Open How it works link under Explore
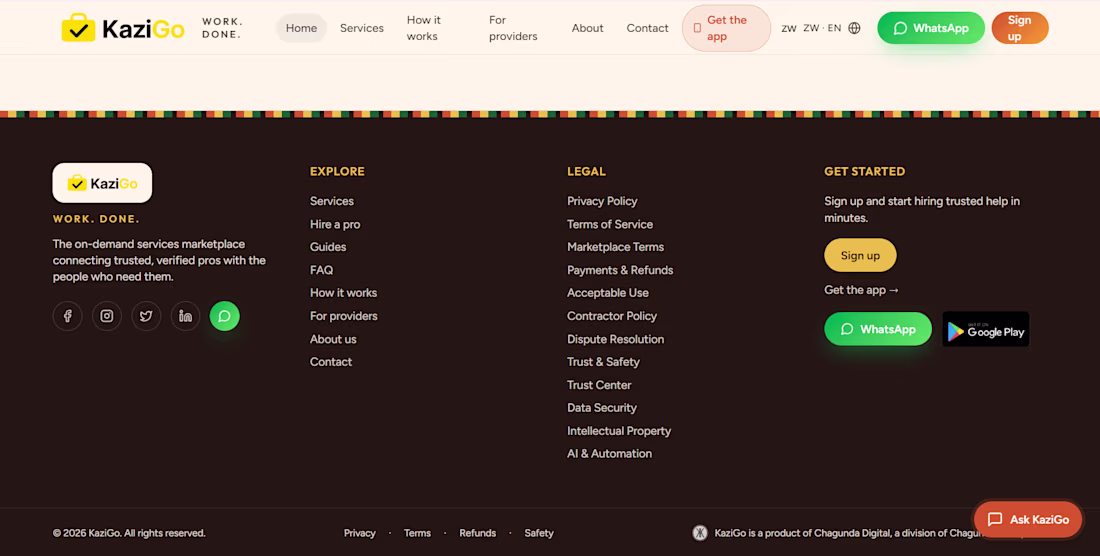The width and height of the screenshot is (1100, 556). click(x=344, y=292)
